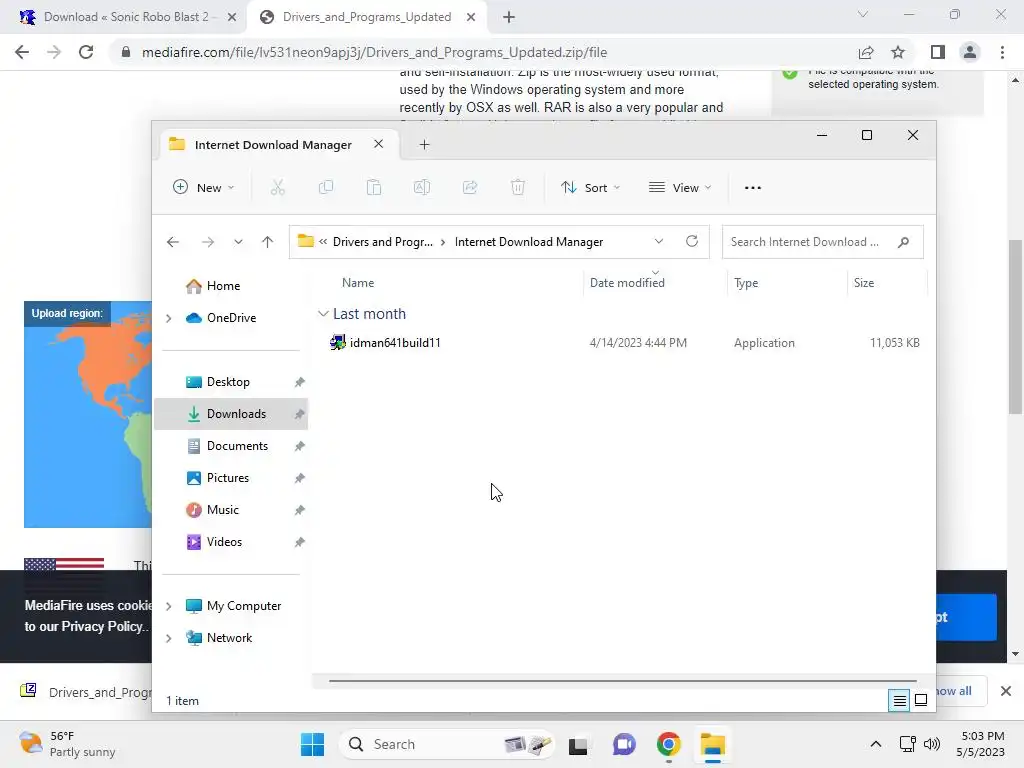The width and height of the screenshot is (1024, 768).
Task: Close the Drivers_and_Programs_Updated Chrome tab
Action: point(471,17)
